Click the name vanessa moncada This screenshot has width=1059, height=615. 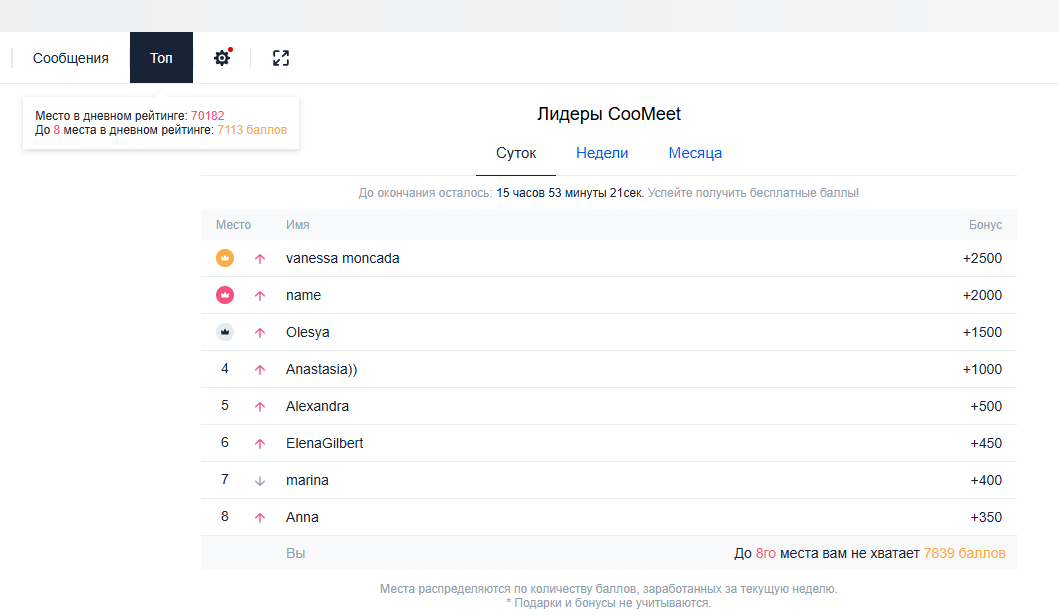click(343, 258)
